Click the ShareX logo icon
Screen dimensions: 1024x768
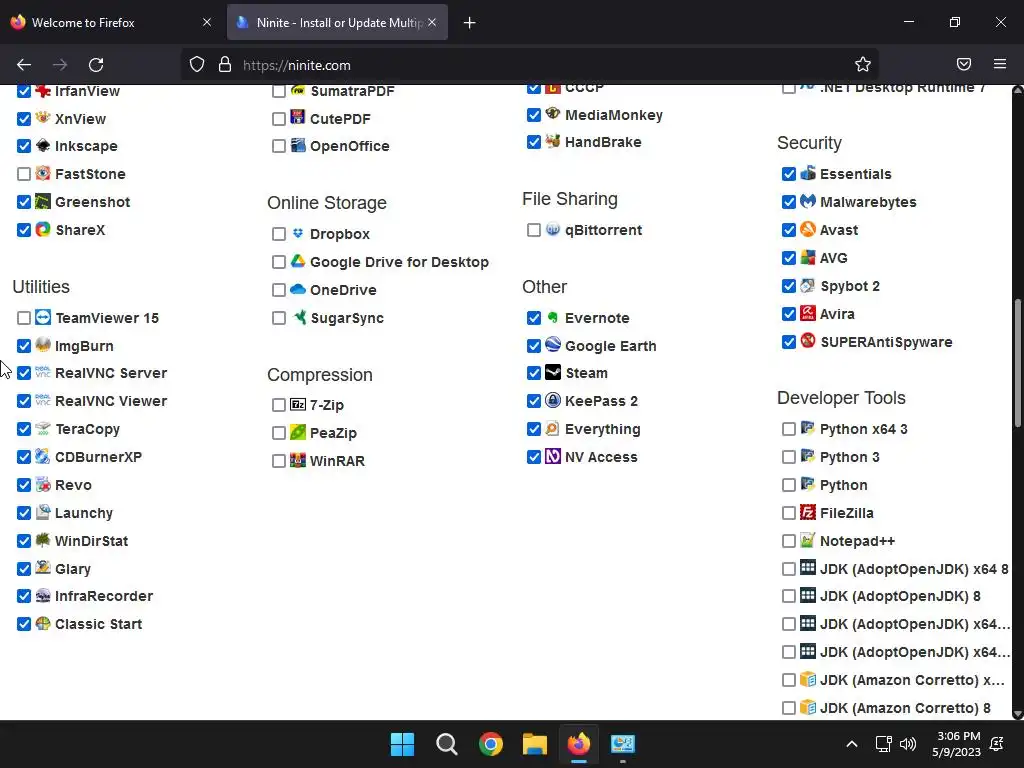point(43,229)
